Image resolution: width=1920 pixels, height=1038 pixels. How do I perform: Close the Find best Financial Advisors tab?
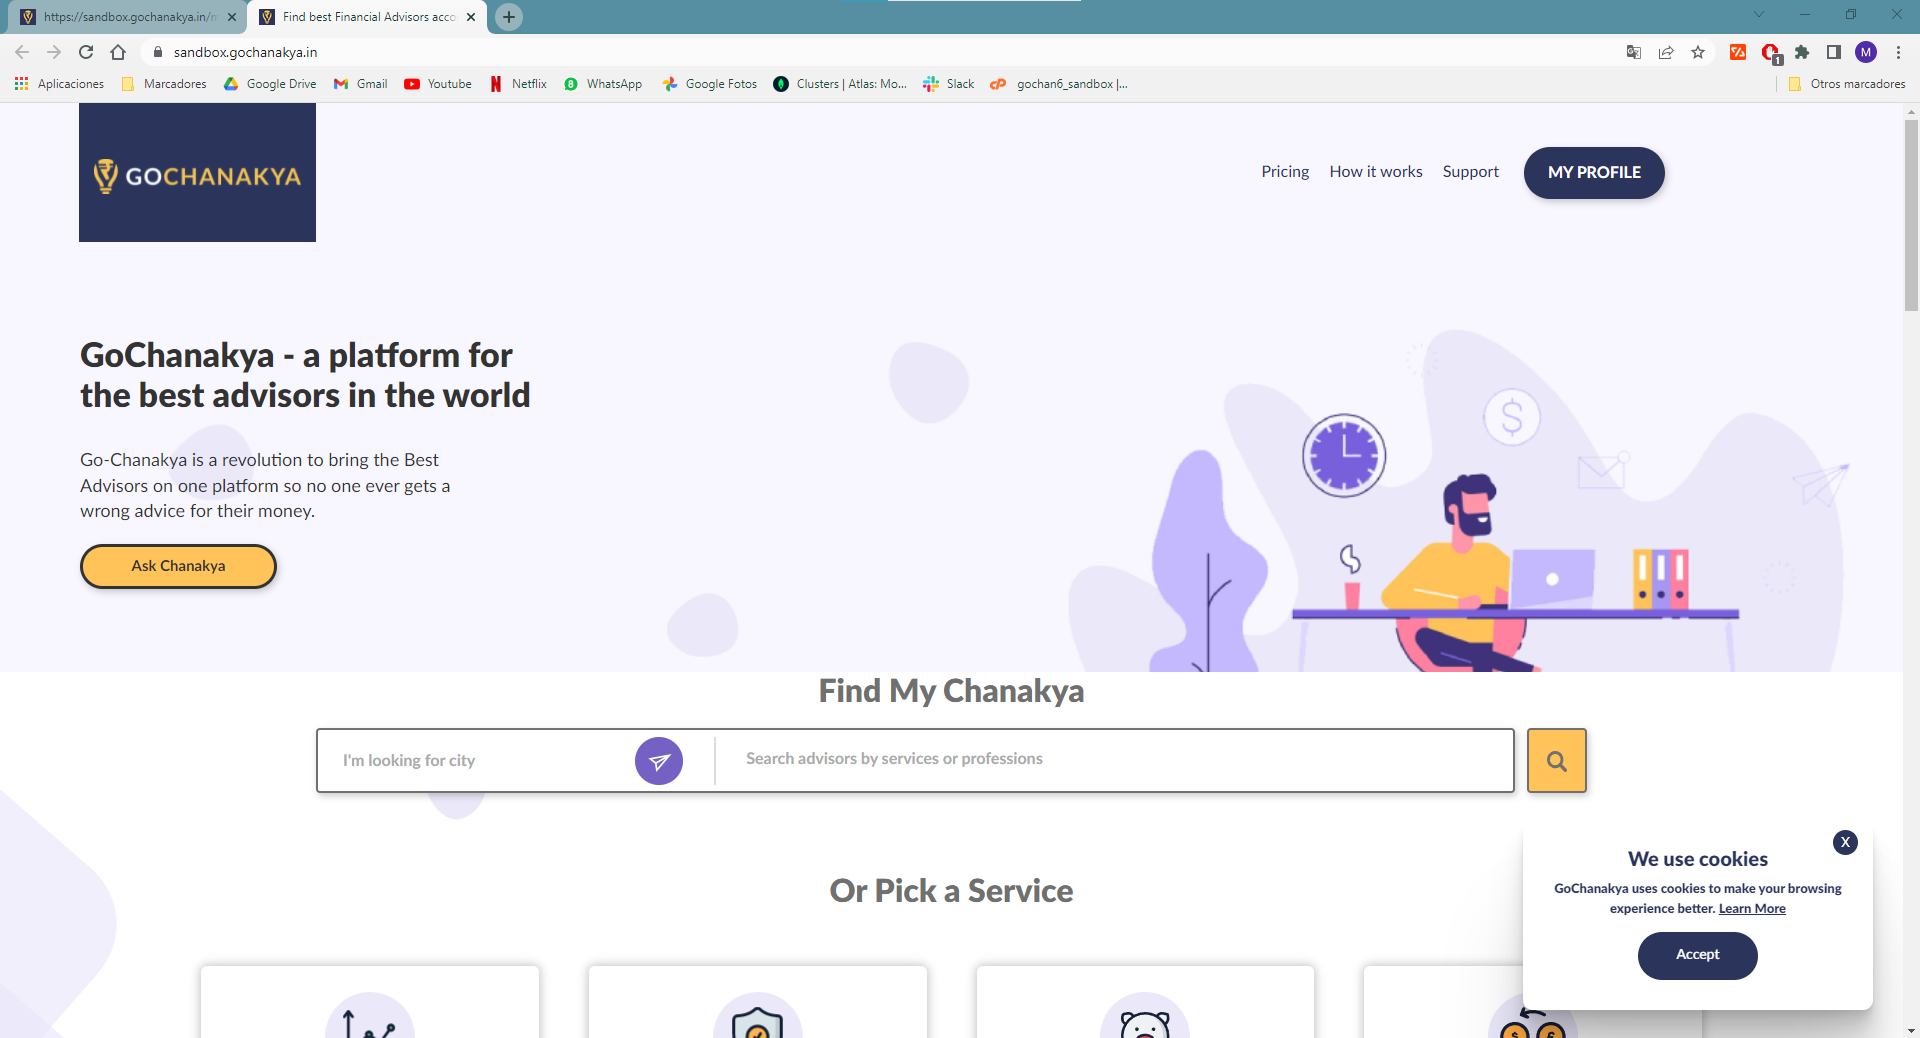(471, 17)
